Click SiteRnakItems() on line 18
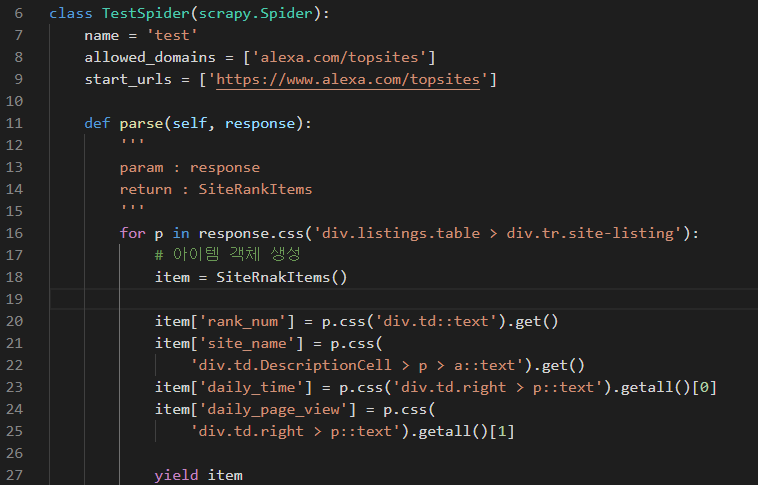758x485 pixels. [x=282, y=277]
